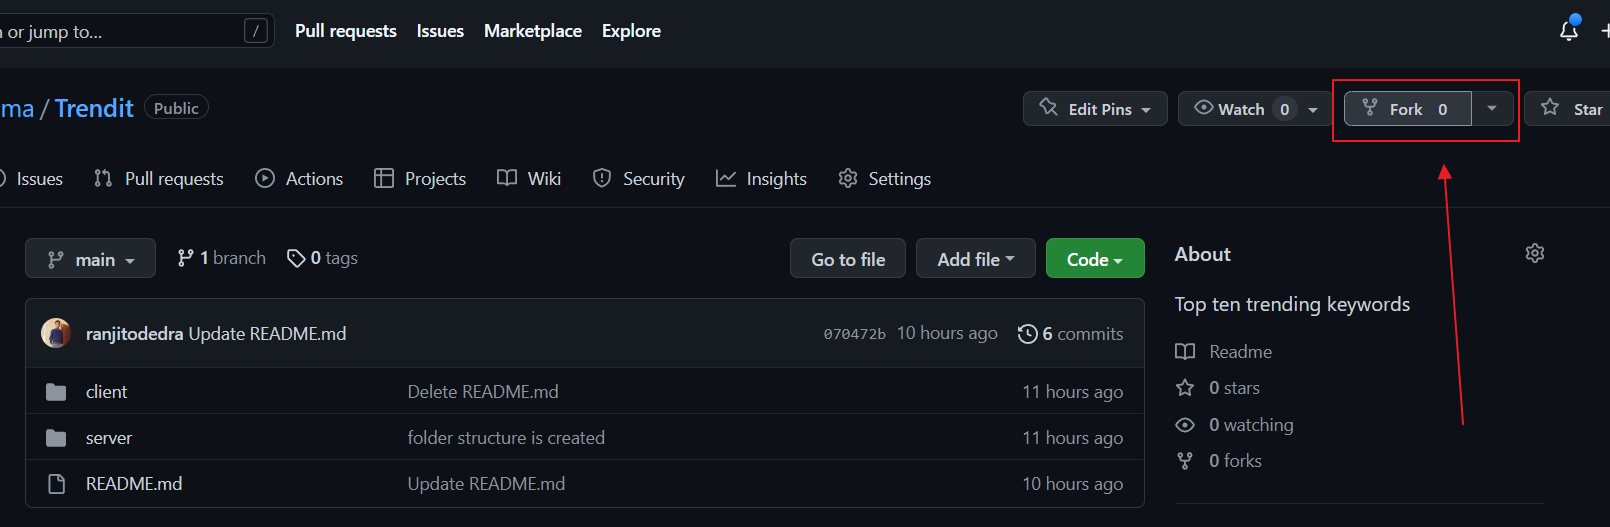Viewport: 1610px width, 527px height.
Task: Focus the search or jump to field
Action: click(120, 31)
